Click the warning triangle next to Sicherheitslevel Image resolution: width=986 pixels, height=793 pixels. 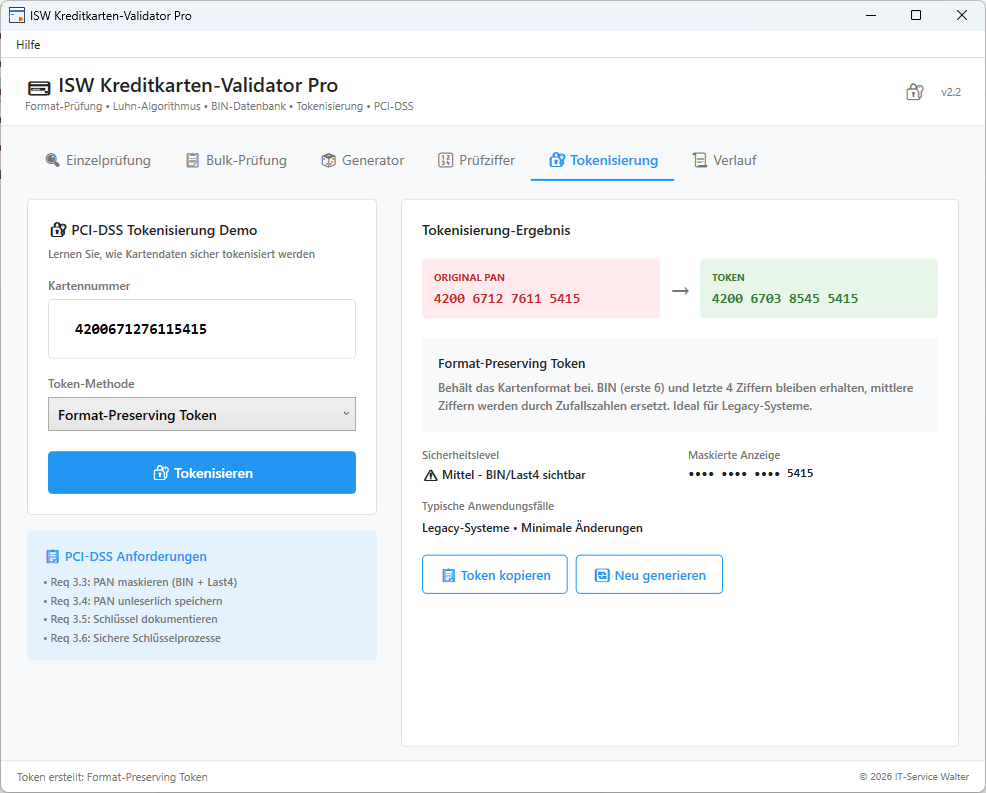pyautogui.click(x=430, y=475)
